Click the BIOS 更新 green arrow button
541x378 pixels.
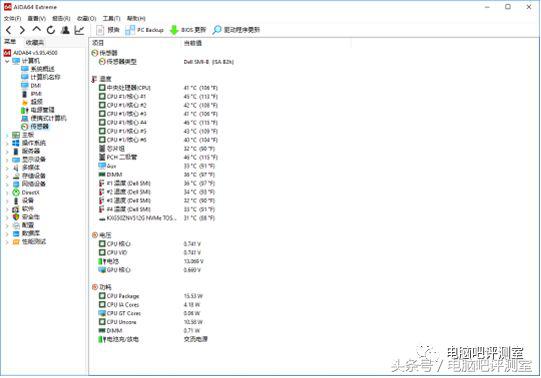pos(188,30)
